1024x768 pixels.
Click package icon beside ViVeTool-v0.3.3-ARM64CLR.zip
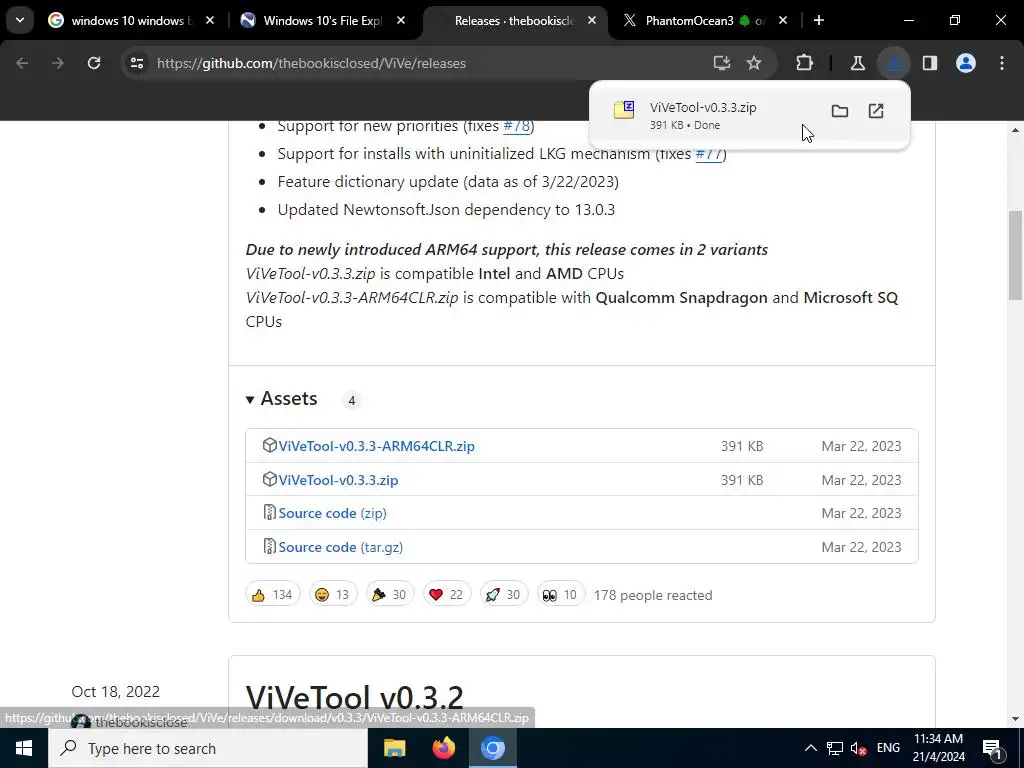(269, 445)
